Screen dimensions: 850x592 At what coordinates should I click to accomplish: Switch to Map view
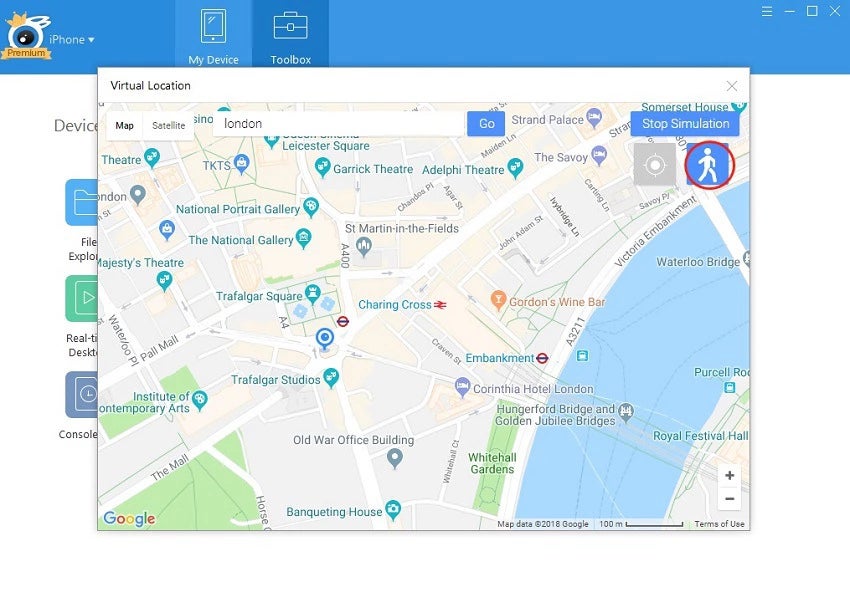point(124,125)
